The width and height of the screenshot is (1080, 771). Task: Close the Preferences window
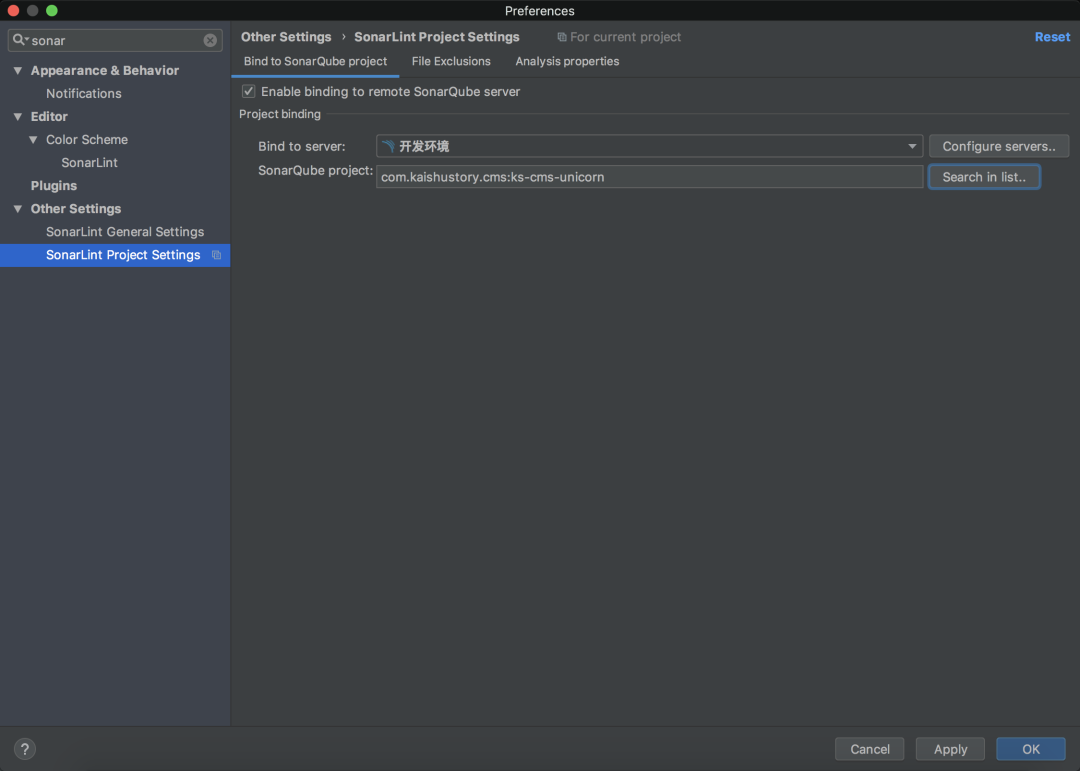coord(13,11)
